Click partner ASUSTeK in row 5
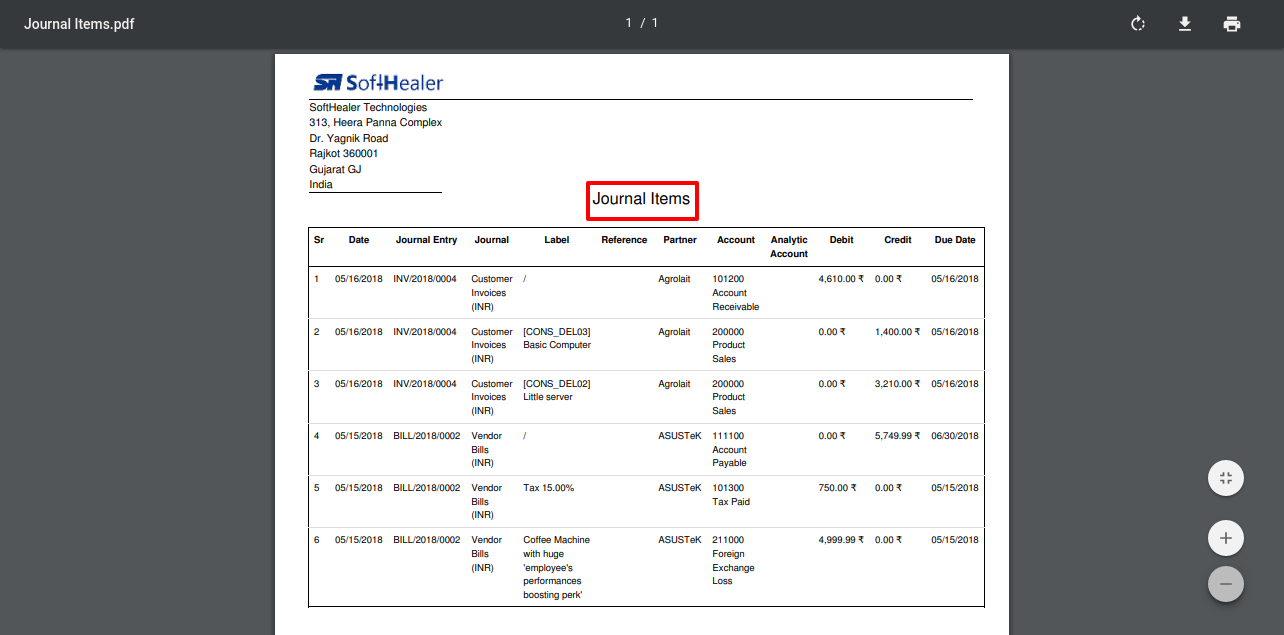The height and width of the screenshot is (635, 1284). tap(680, 488)
